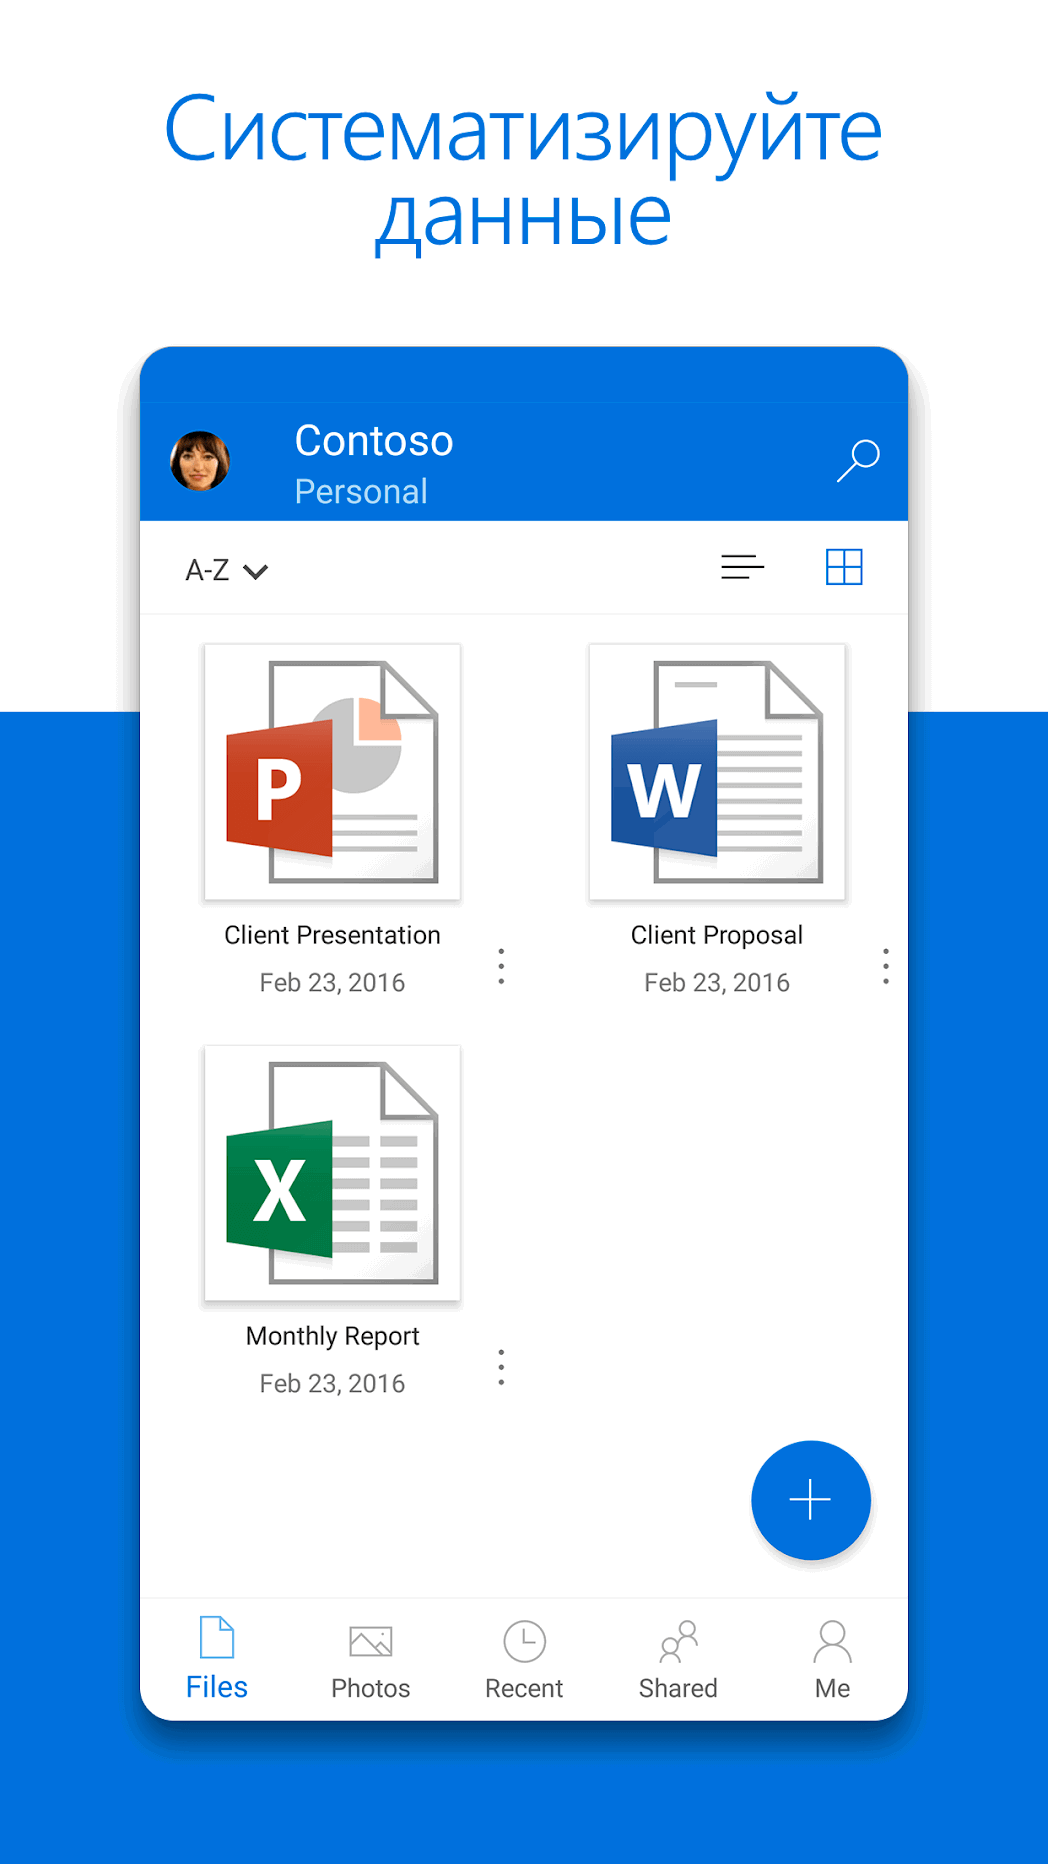This screenshot has width=1048, height=1864.
Task: Switch to the Photos tab
Action: tap(371, 1662)
